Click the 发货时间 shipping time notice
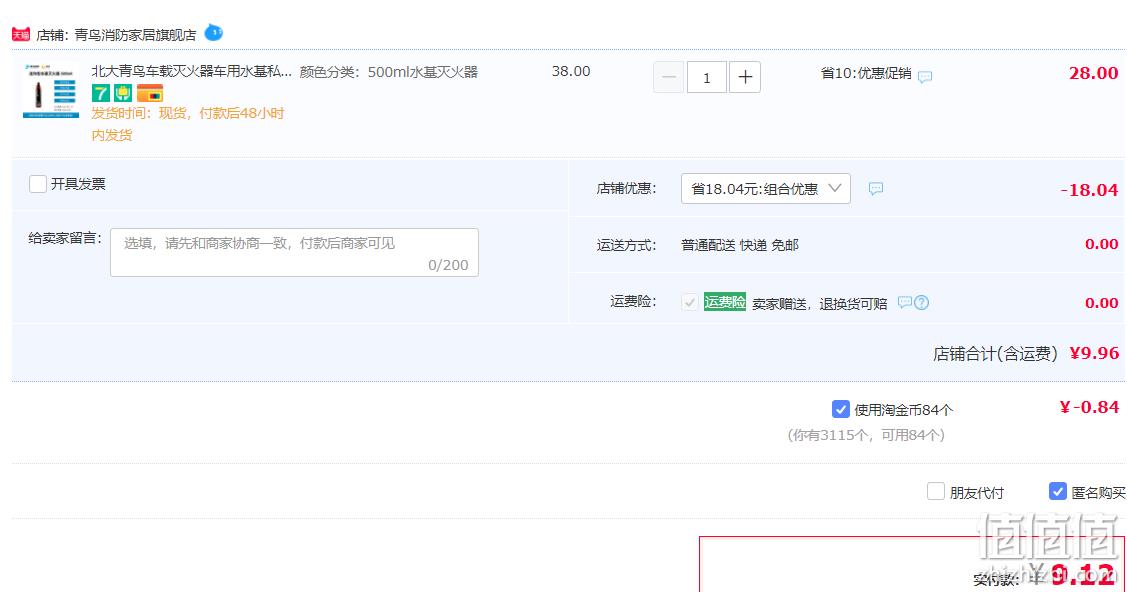 [x=188, y=124]
